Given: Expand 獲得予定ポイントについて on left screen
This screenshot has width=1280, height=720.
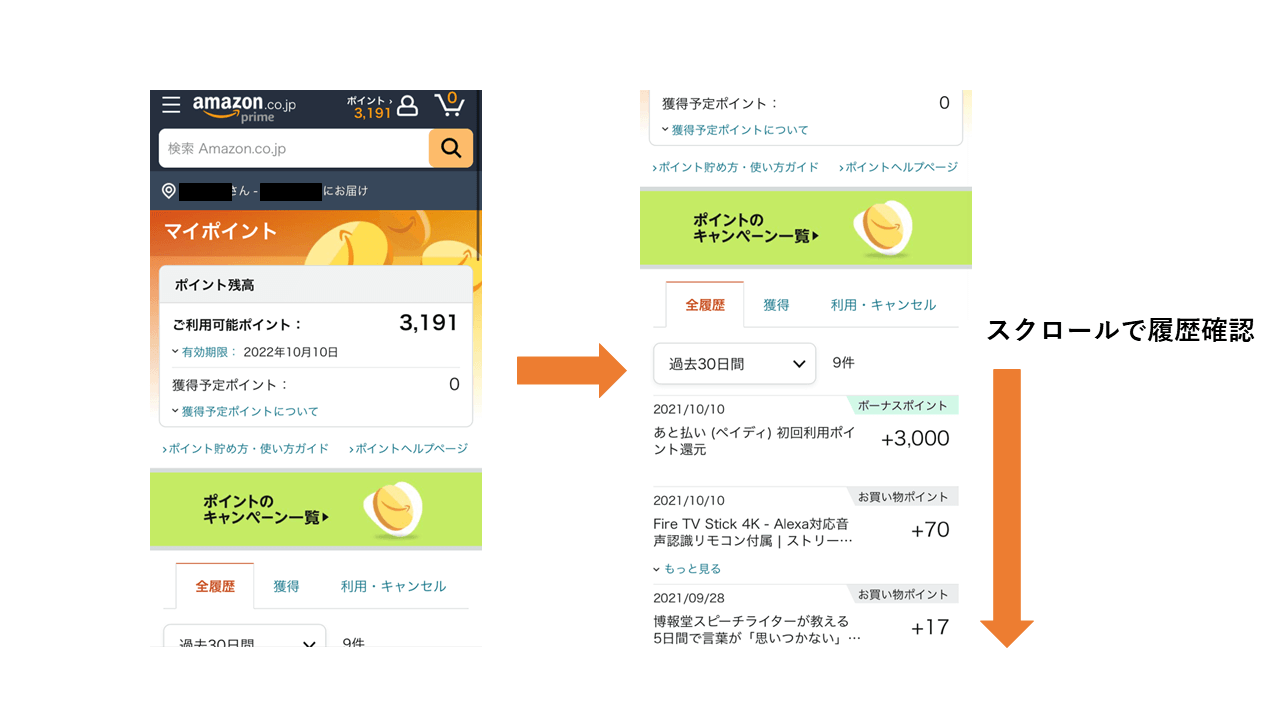Looking at the screenshot, I should pyautogui.click(x=245, y=411).
